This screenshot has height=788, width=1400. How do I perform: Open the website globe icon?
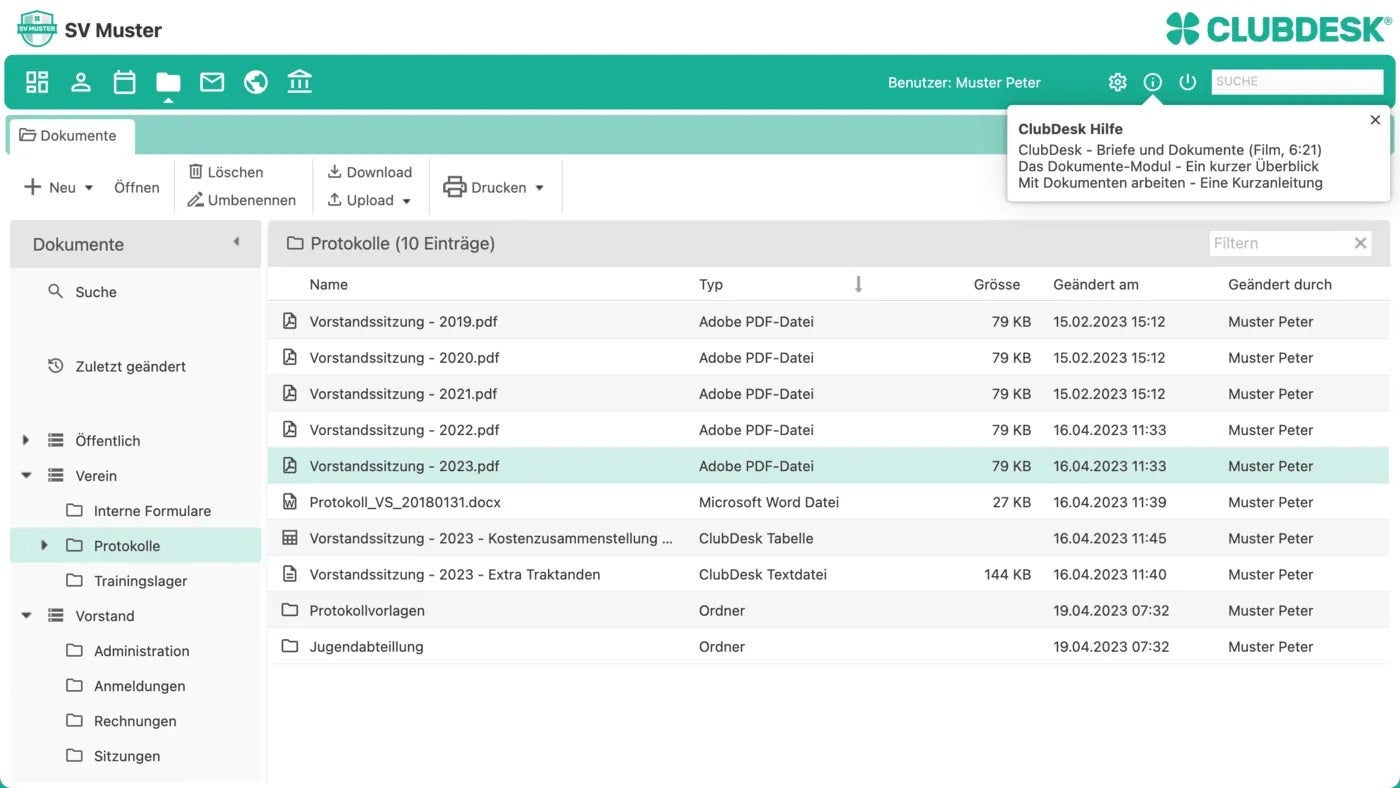[256, 82]
